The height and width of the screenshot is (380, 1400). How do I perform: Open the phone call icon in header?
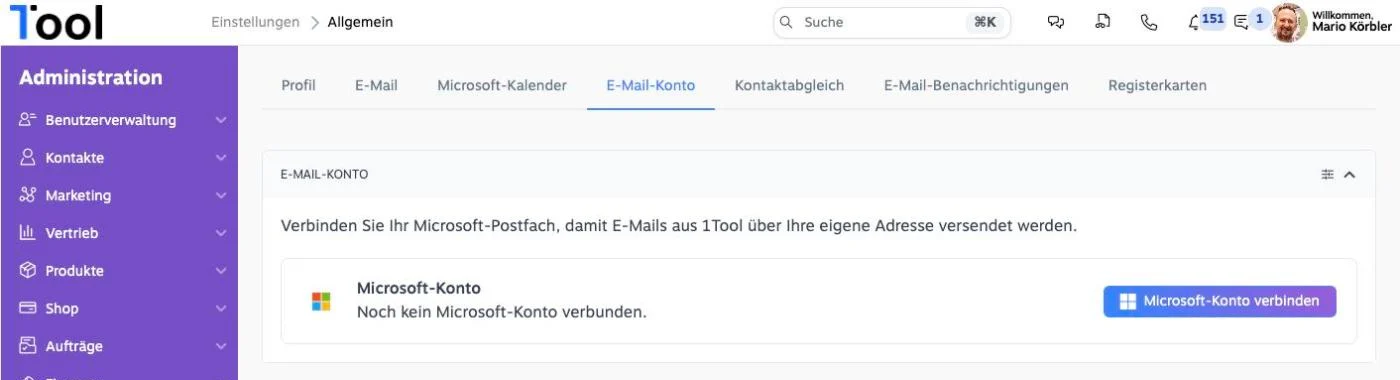tap(1149, 22)
